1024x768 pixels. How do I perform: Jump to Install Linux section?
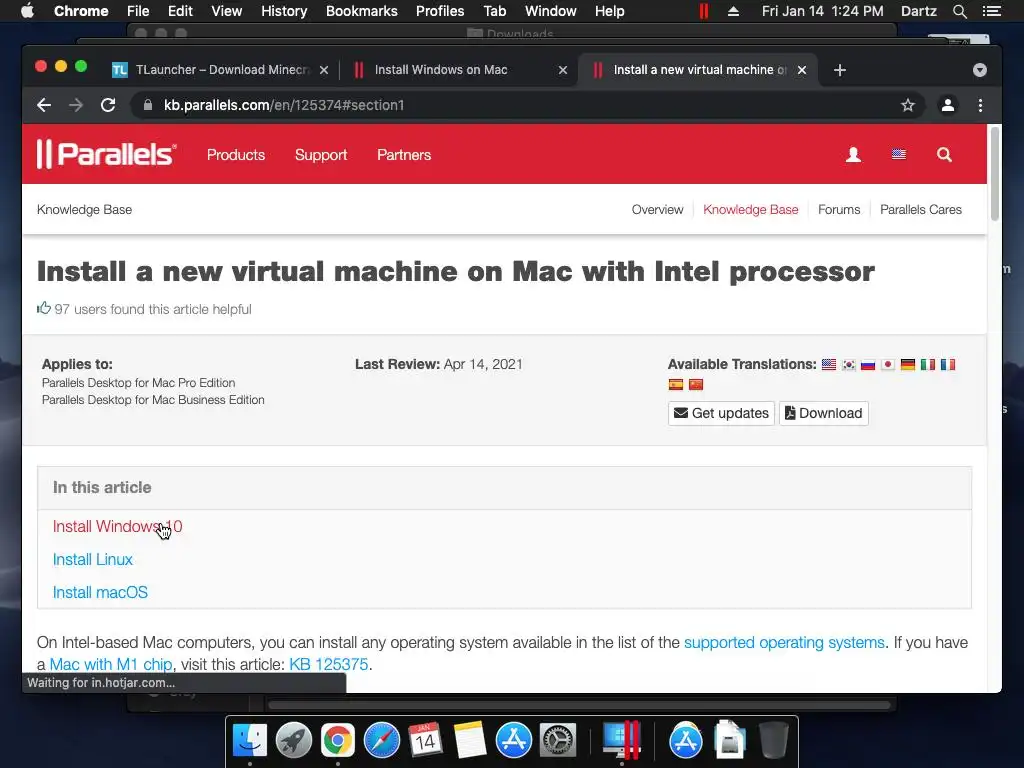point(93,560)
